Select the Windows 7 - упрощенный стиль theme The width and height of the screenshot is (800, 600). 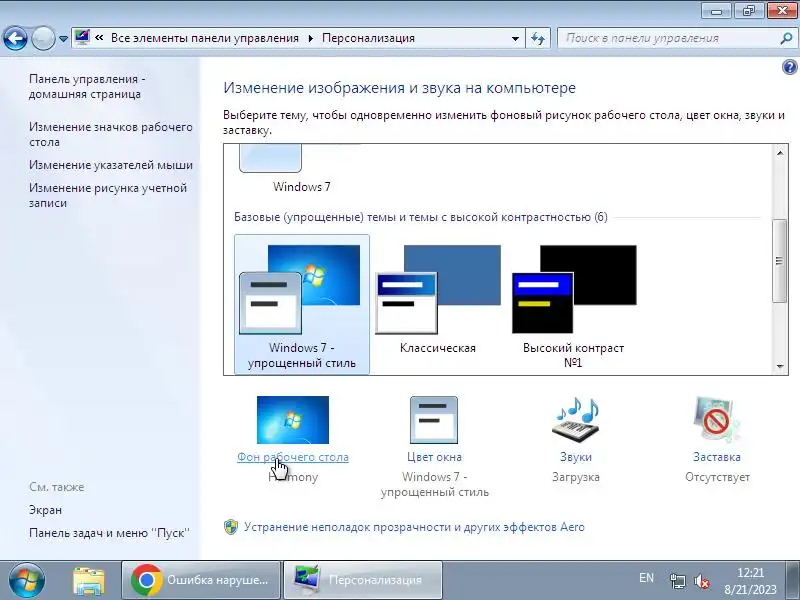[302, 305]
